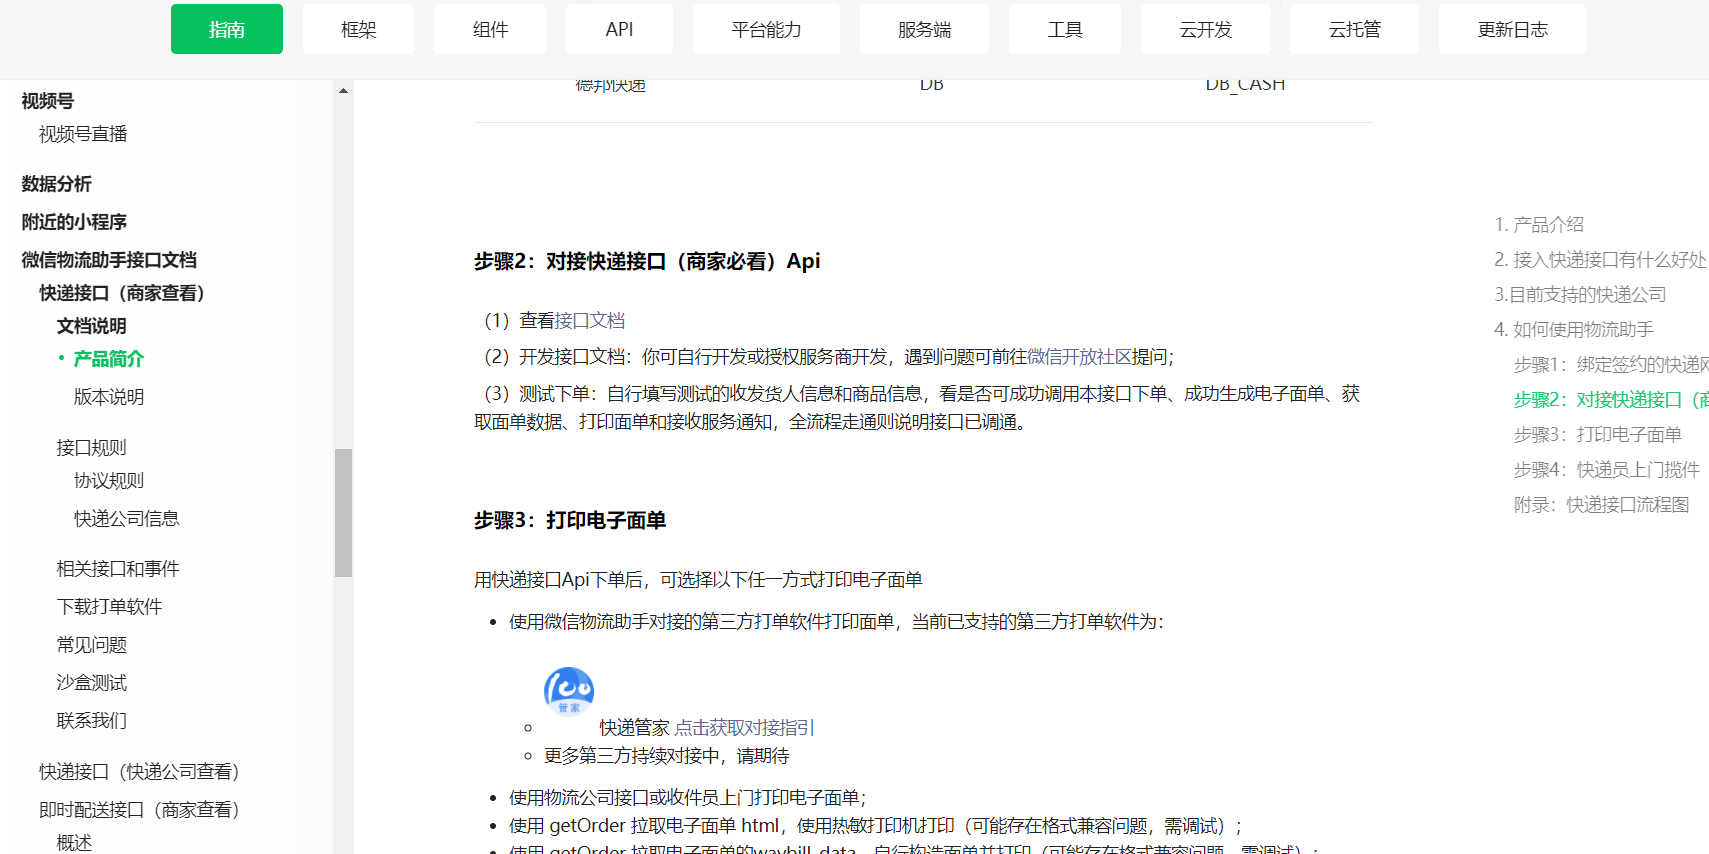Expand 即时配送接口（商家查看） sidebar item
The image size is (1709, 854).
139,810
